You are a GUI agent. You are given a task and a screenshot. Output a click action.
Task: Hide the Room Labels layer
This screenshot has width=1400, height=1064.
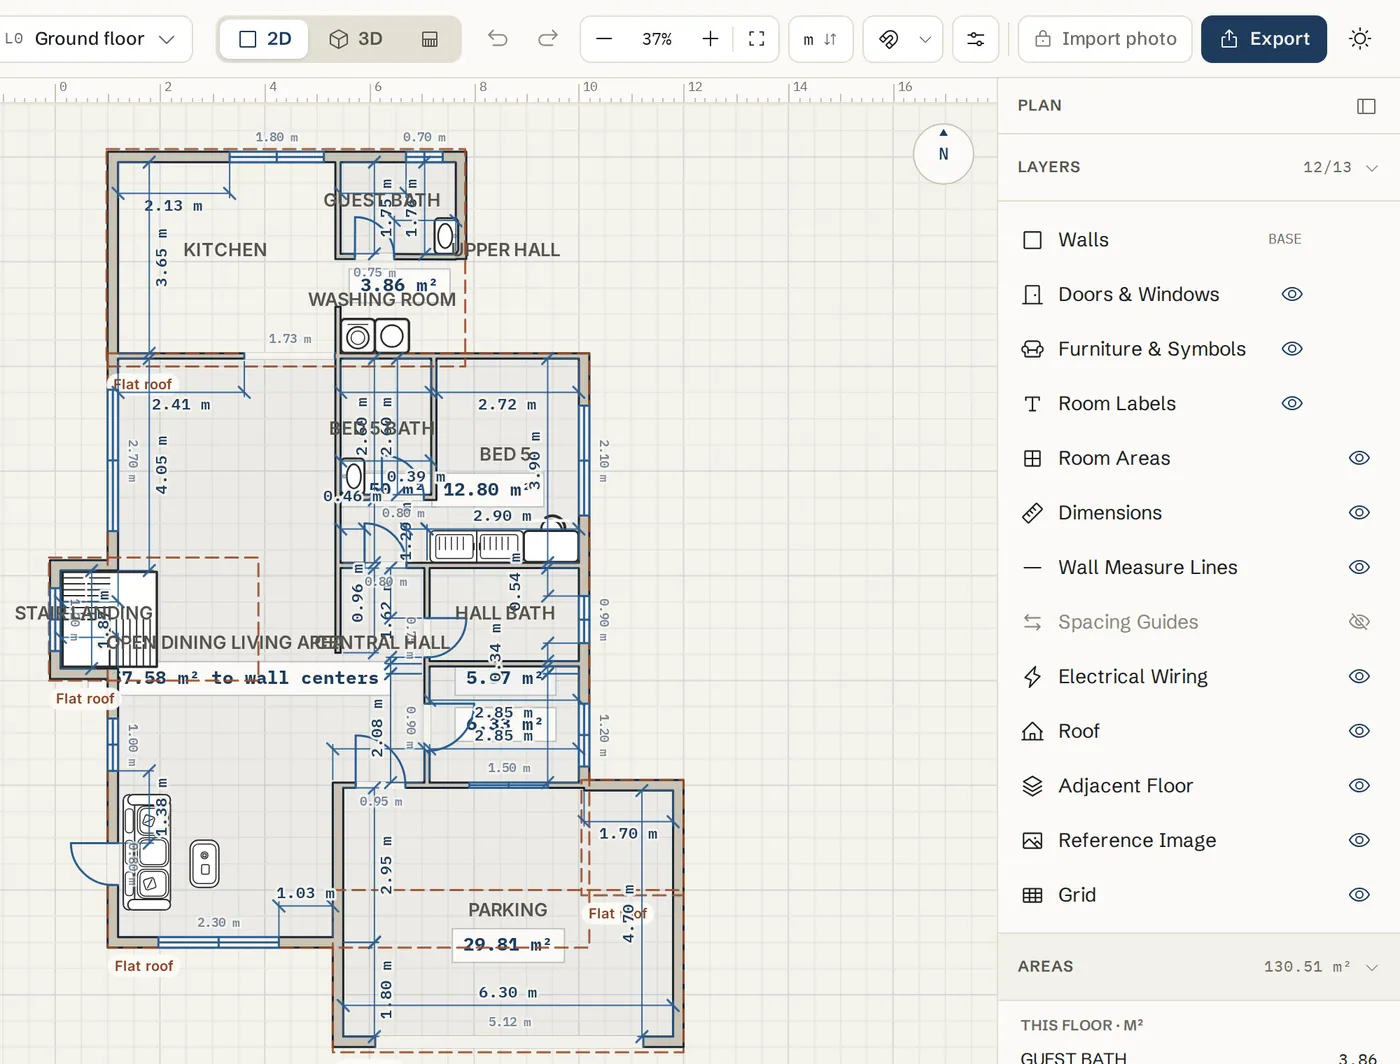tap(1292, 403)
